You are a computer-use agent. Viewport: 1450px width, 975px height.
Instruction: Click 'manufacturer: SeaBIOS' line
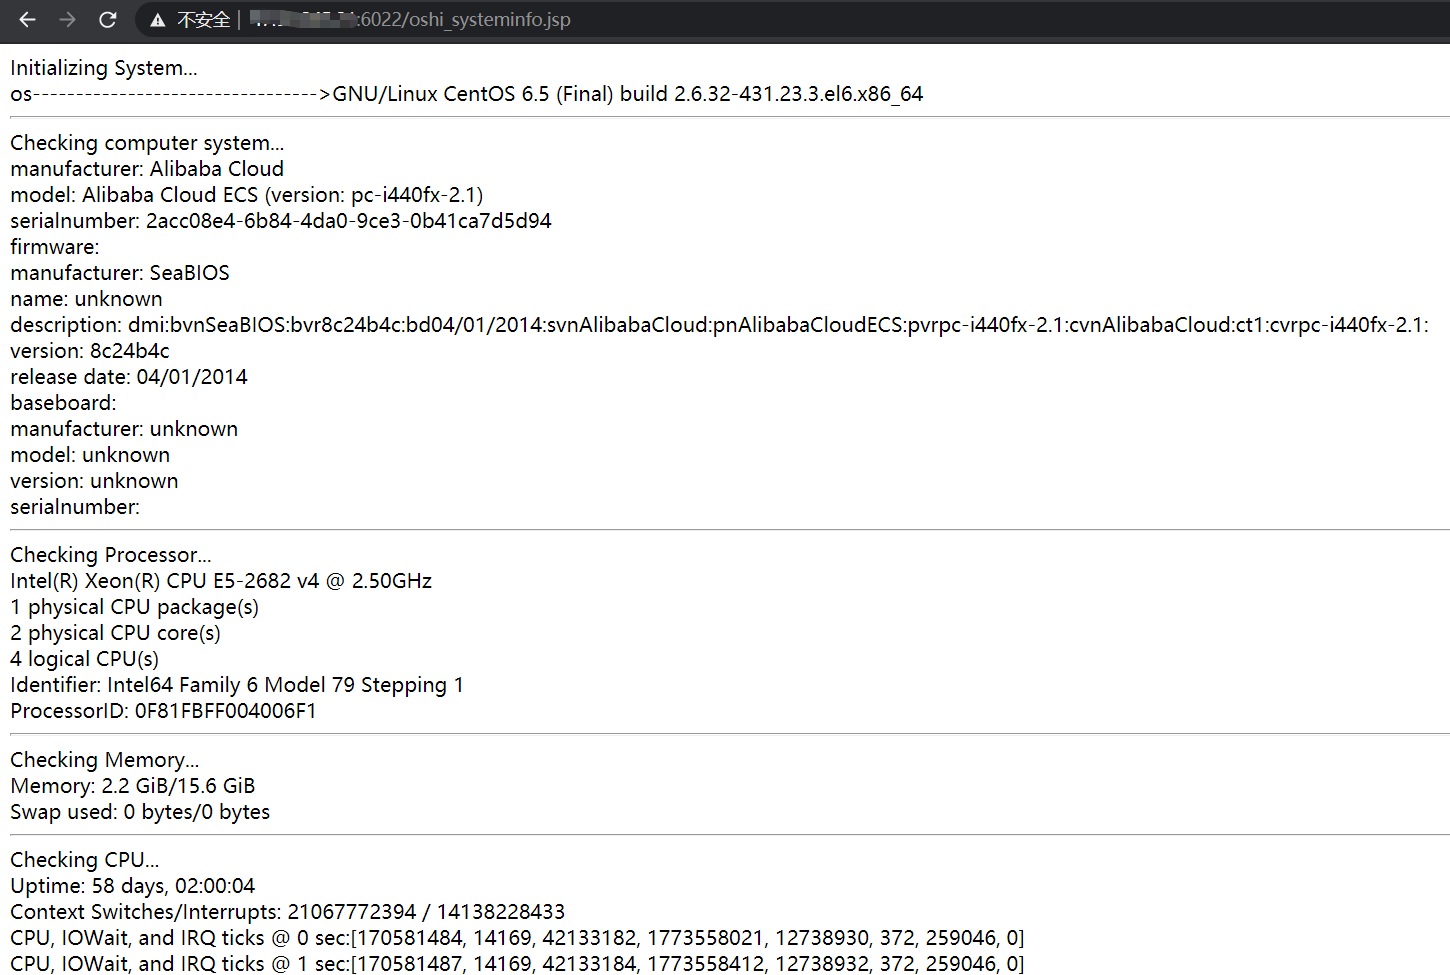coord(120,273)
